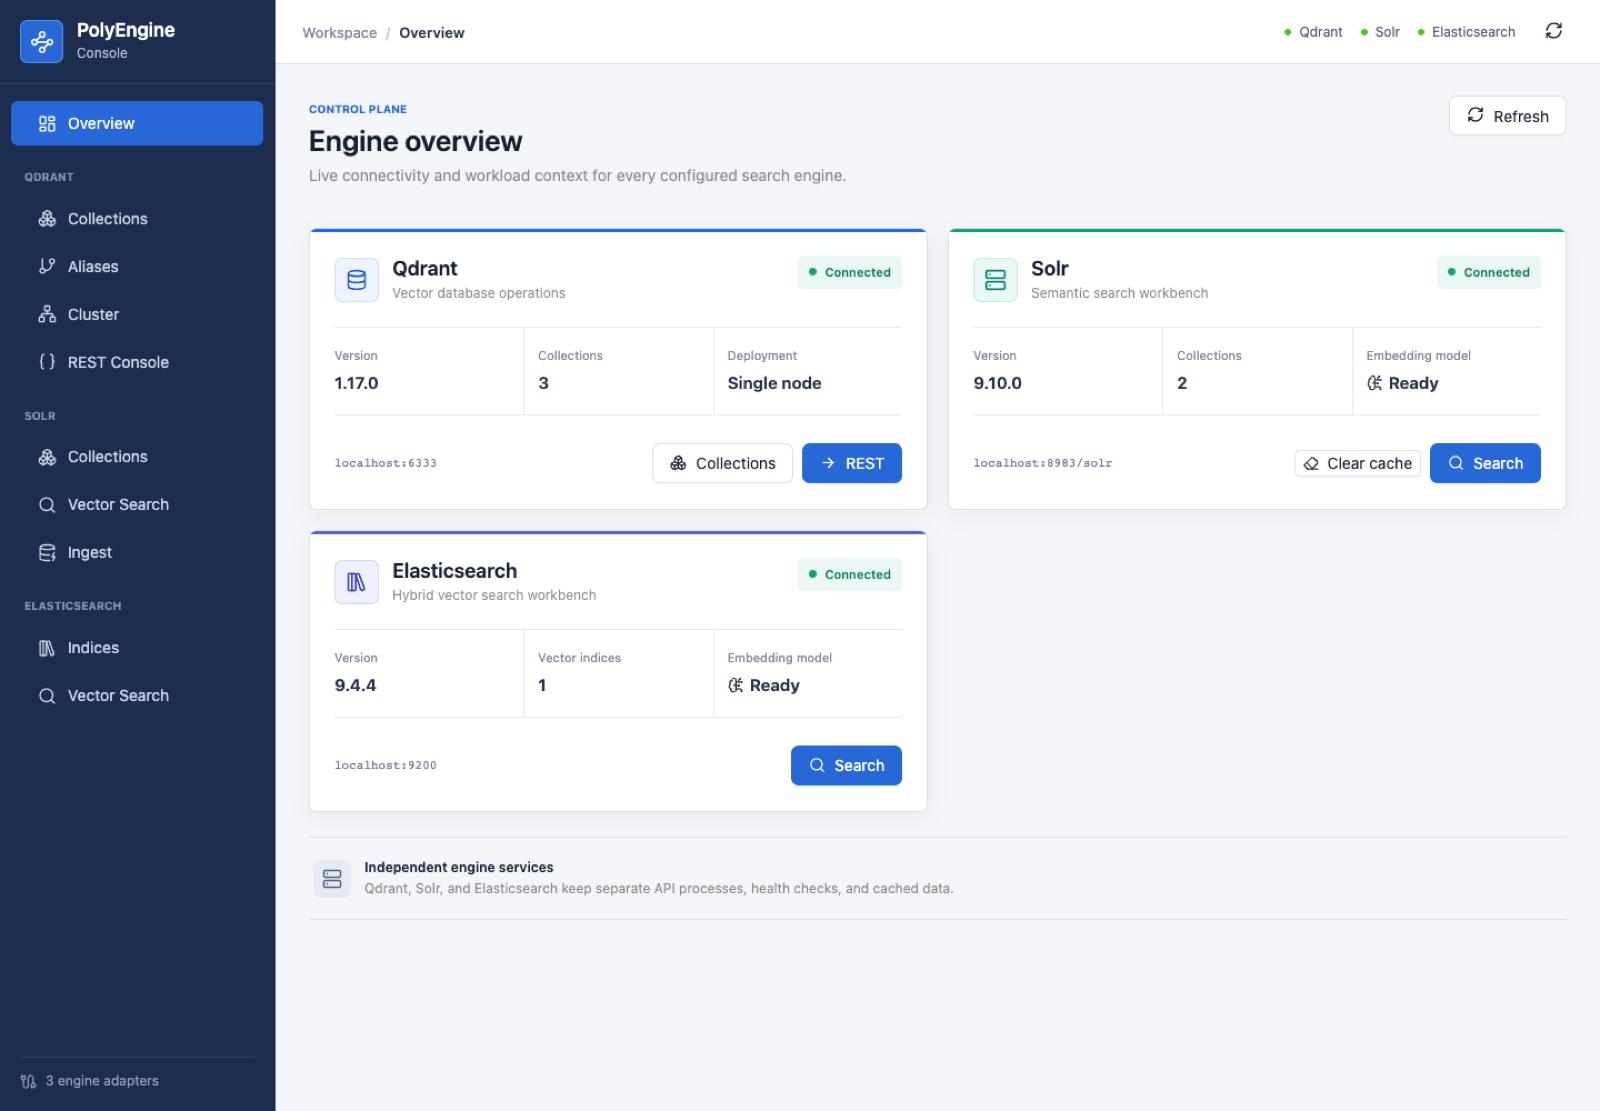The height and width of the screenshot is (1111, 1600).
Task: Open the Overview sidebar item
Action: pyautogui.click(x=137, y=123)
